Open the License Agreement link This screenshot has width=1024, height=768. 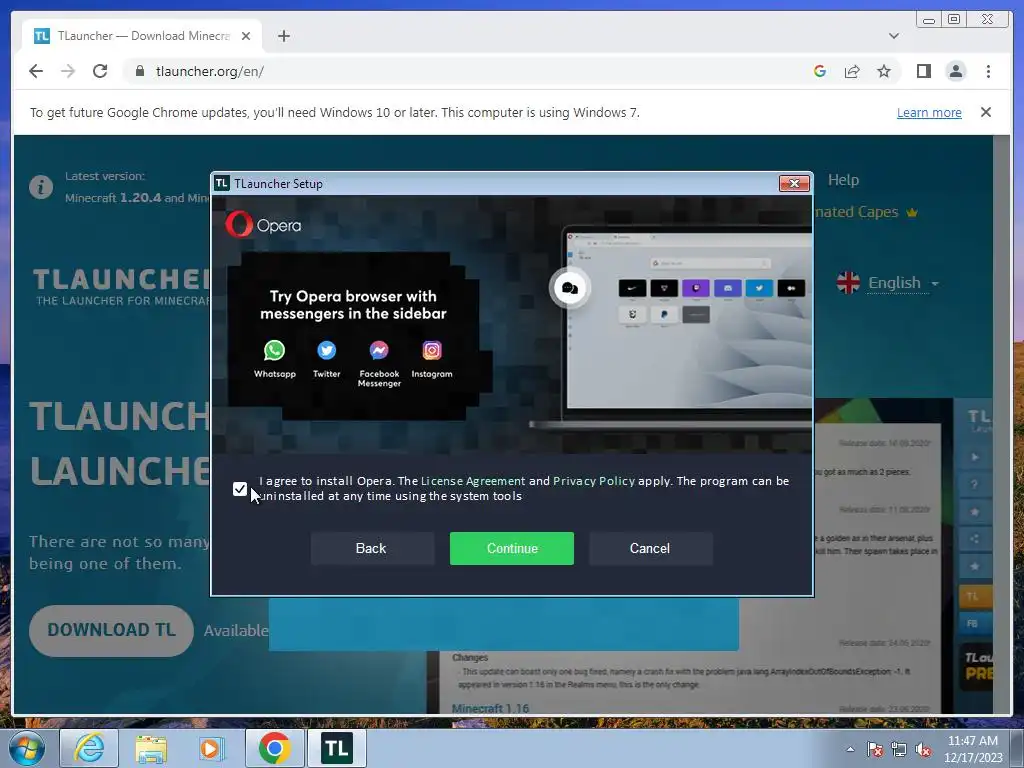pyautogui.click(x=473, y=481)
